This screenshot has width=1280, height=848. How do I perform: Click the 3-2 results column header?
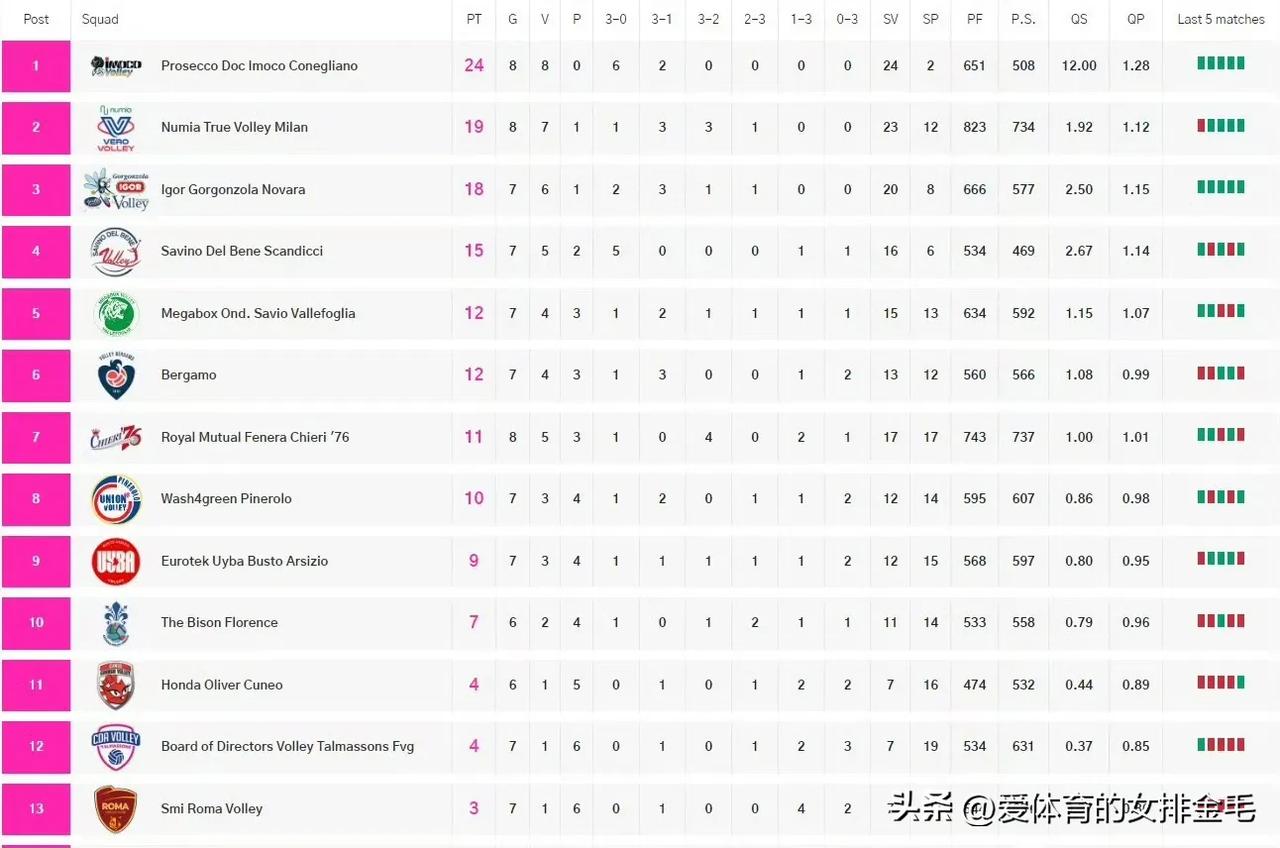pyautogui.click(x=708, y=19)
